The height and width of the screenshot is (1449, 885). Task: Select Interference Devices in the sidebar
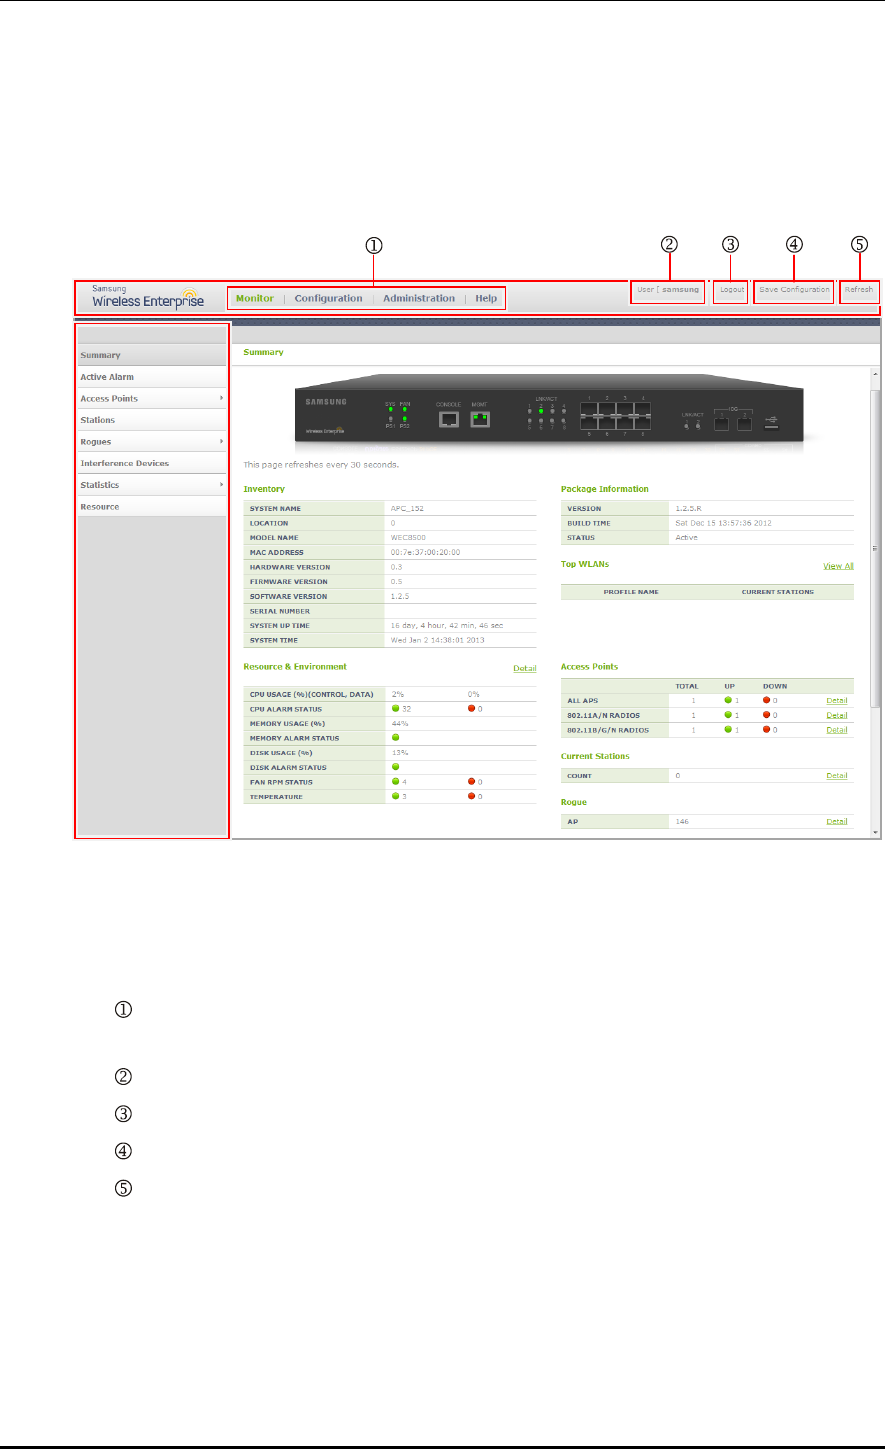(152, 463)
